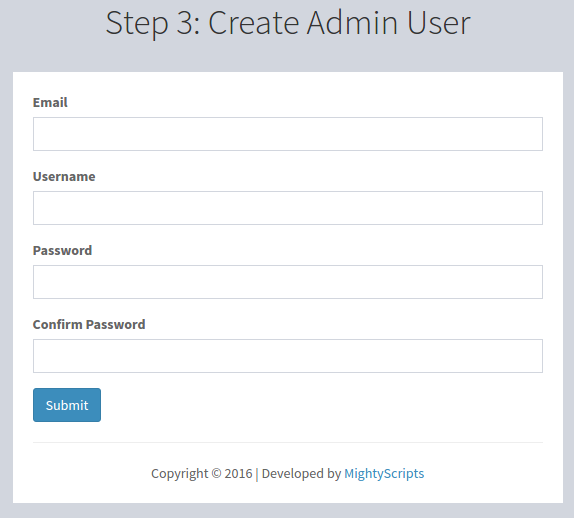Click the copyright © symbol
The width and height of the screenshot is (574, 518).
(x=216, y=473)
